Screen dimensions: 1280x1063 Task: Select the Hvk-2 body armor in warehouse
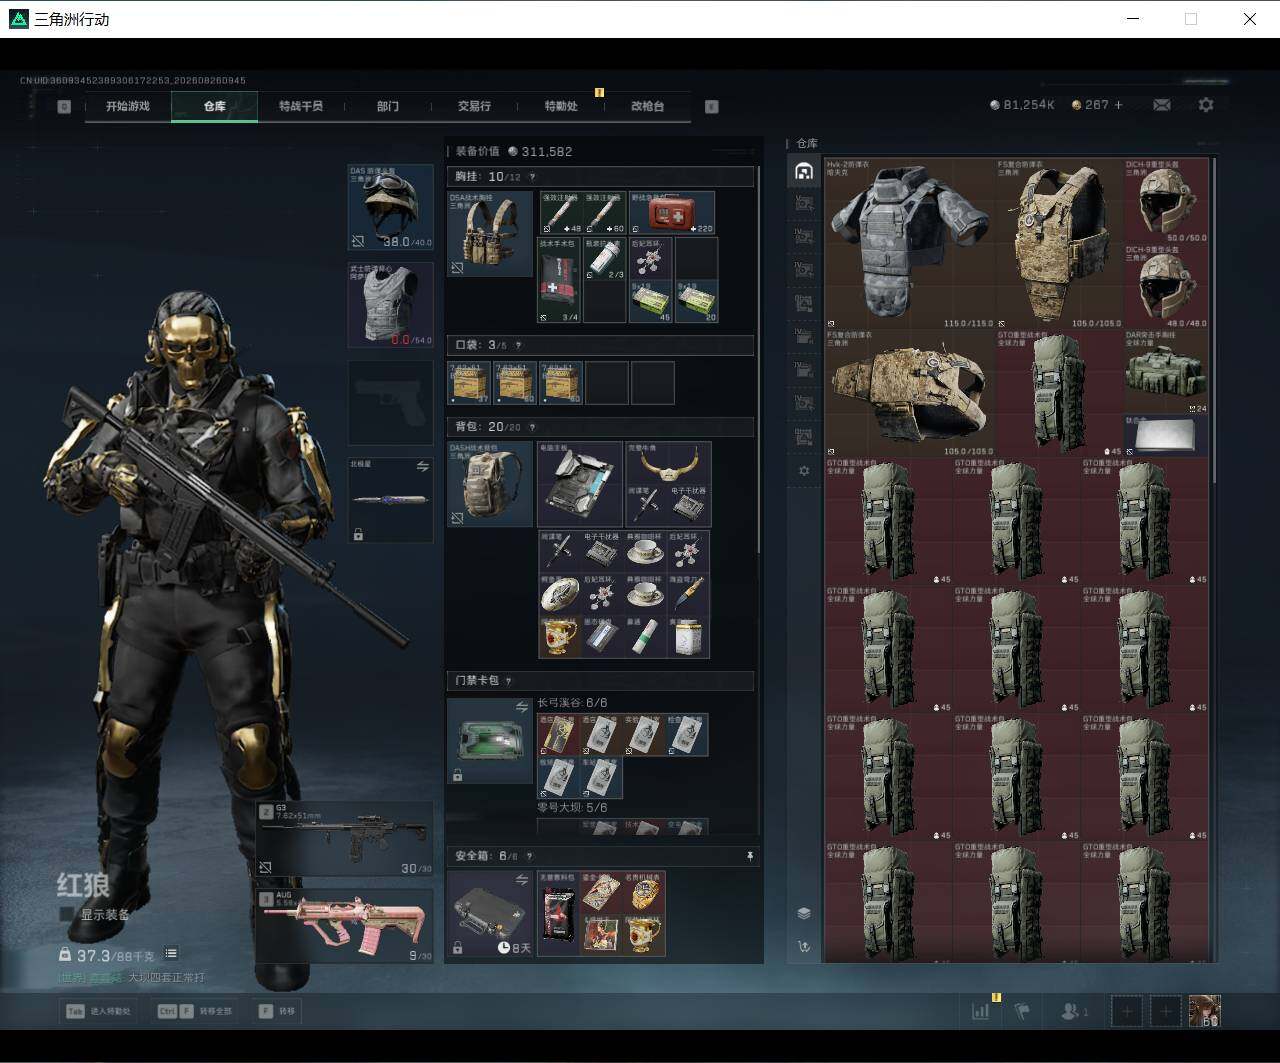coord(909,243)
